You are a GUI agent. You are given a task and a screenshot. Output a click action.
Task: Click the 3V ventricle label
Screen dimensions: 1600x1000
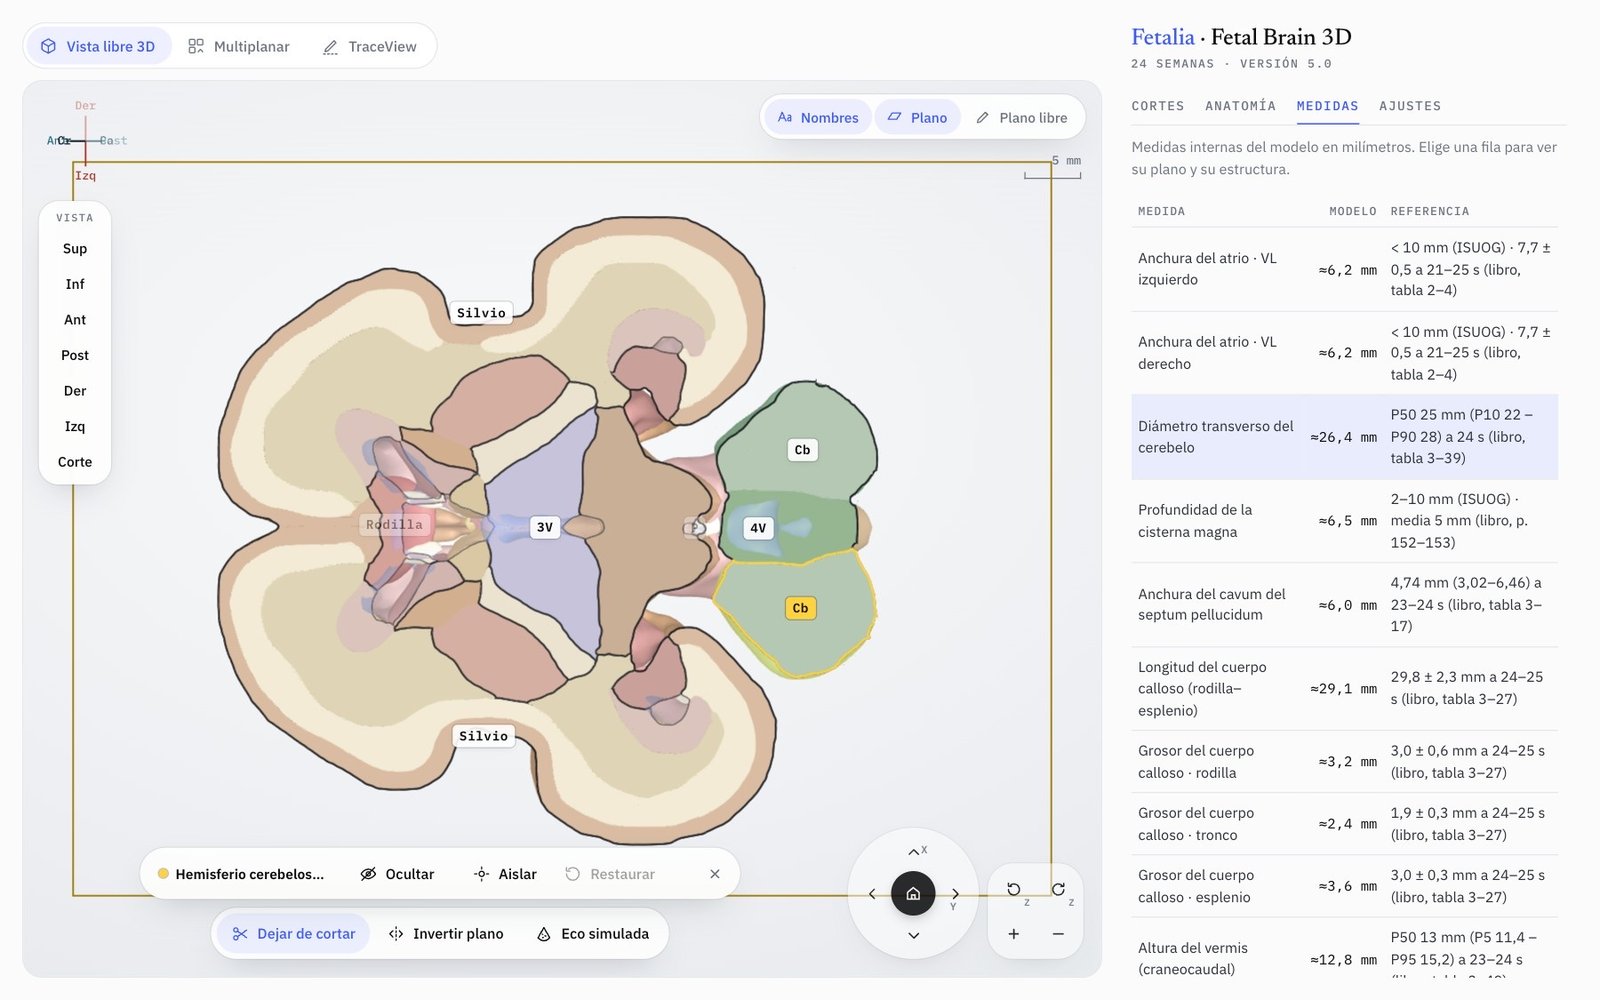pyautogui.click(x=544, y=527)
